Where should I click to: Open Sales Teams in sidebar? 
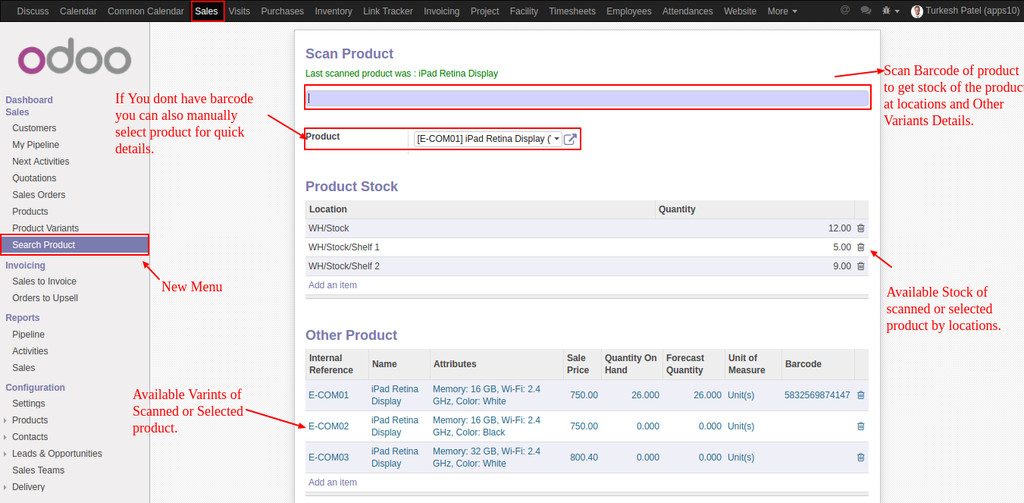[x=39, y=470]
